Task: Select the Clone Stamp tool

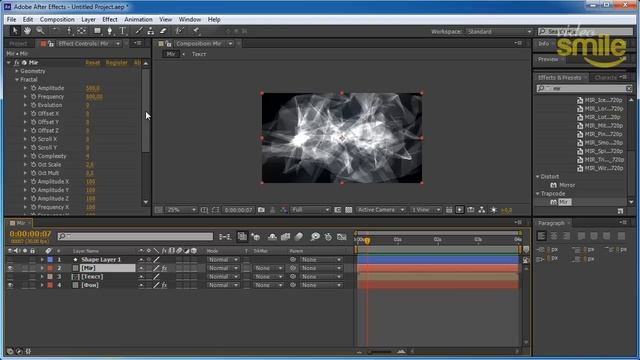Action: (x=151, y=31)
